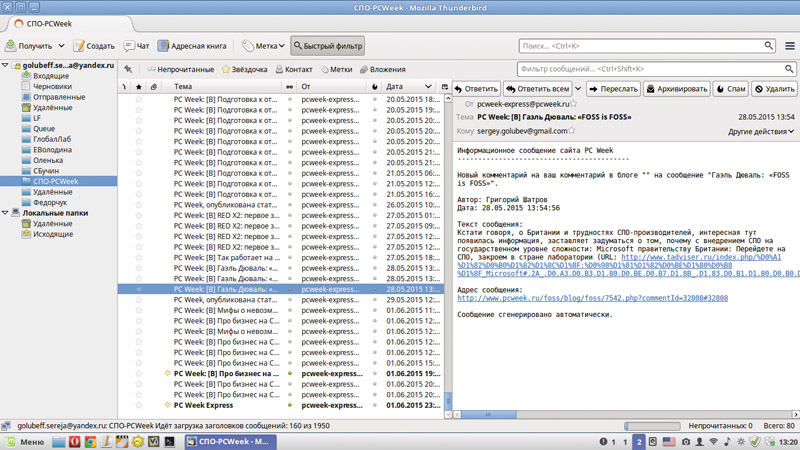Viewport: 800px width, 450px height.
Task: Pin the quick filter with the pushpin icon
Action: [128, 69]
